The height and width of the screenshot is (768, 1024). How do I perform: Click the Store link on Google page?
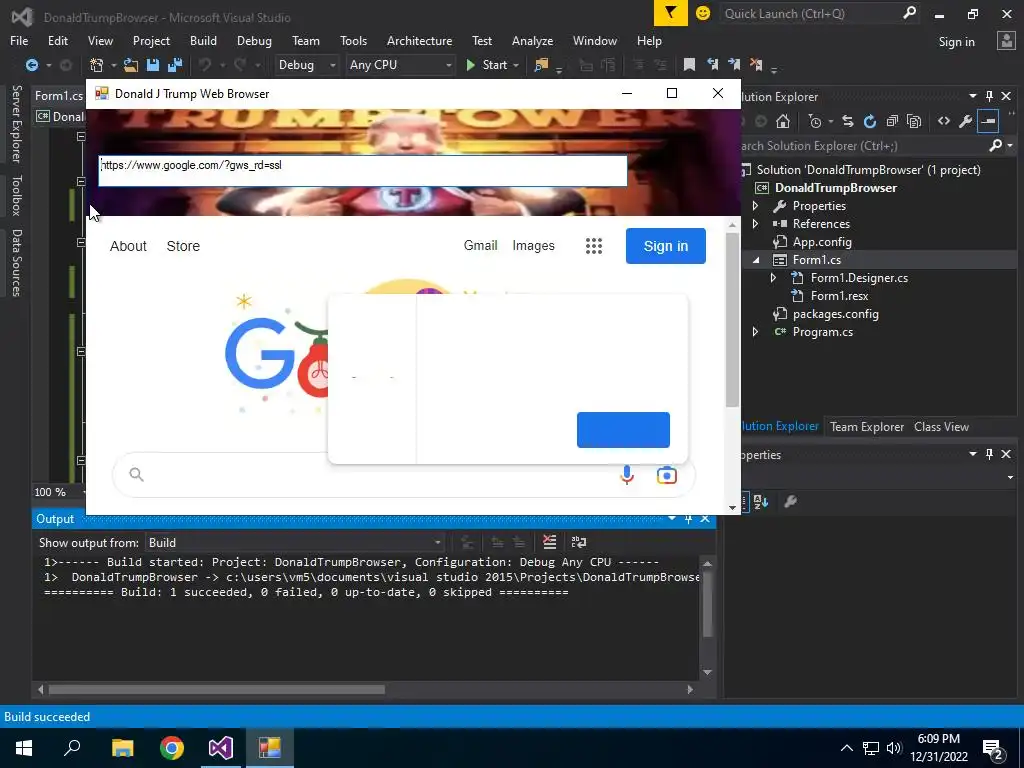tap(183, 246)
